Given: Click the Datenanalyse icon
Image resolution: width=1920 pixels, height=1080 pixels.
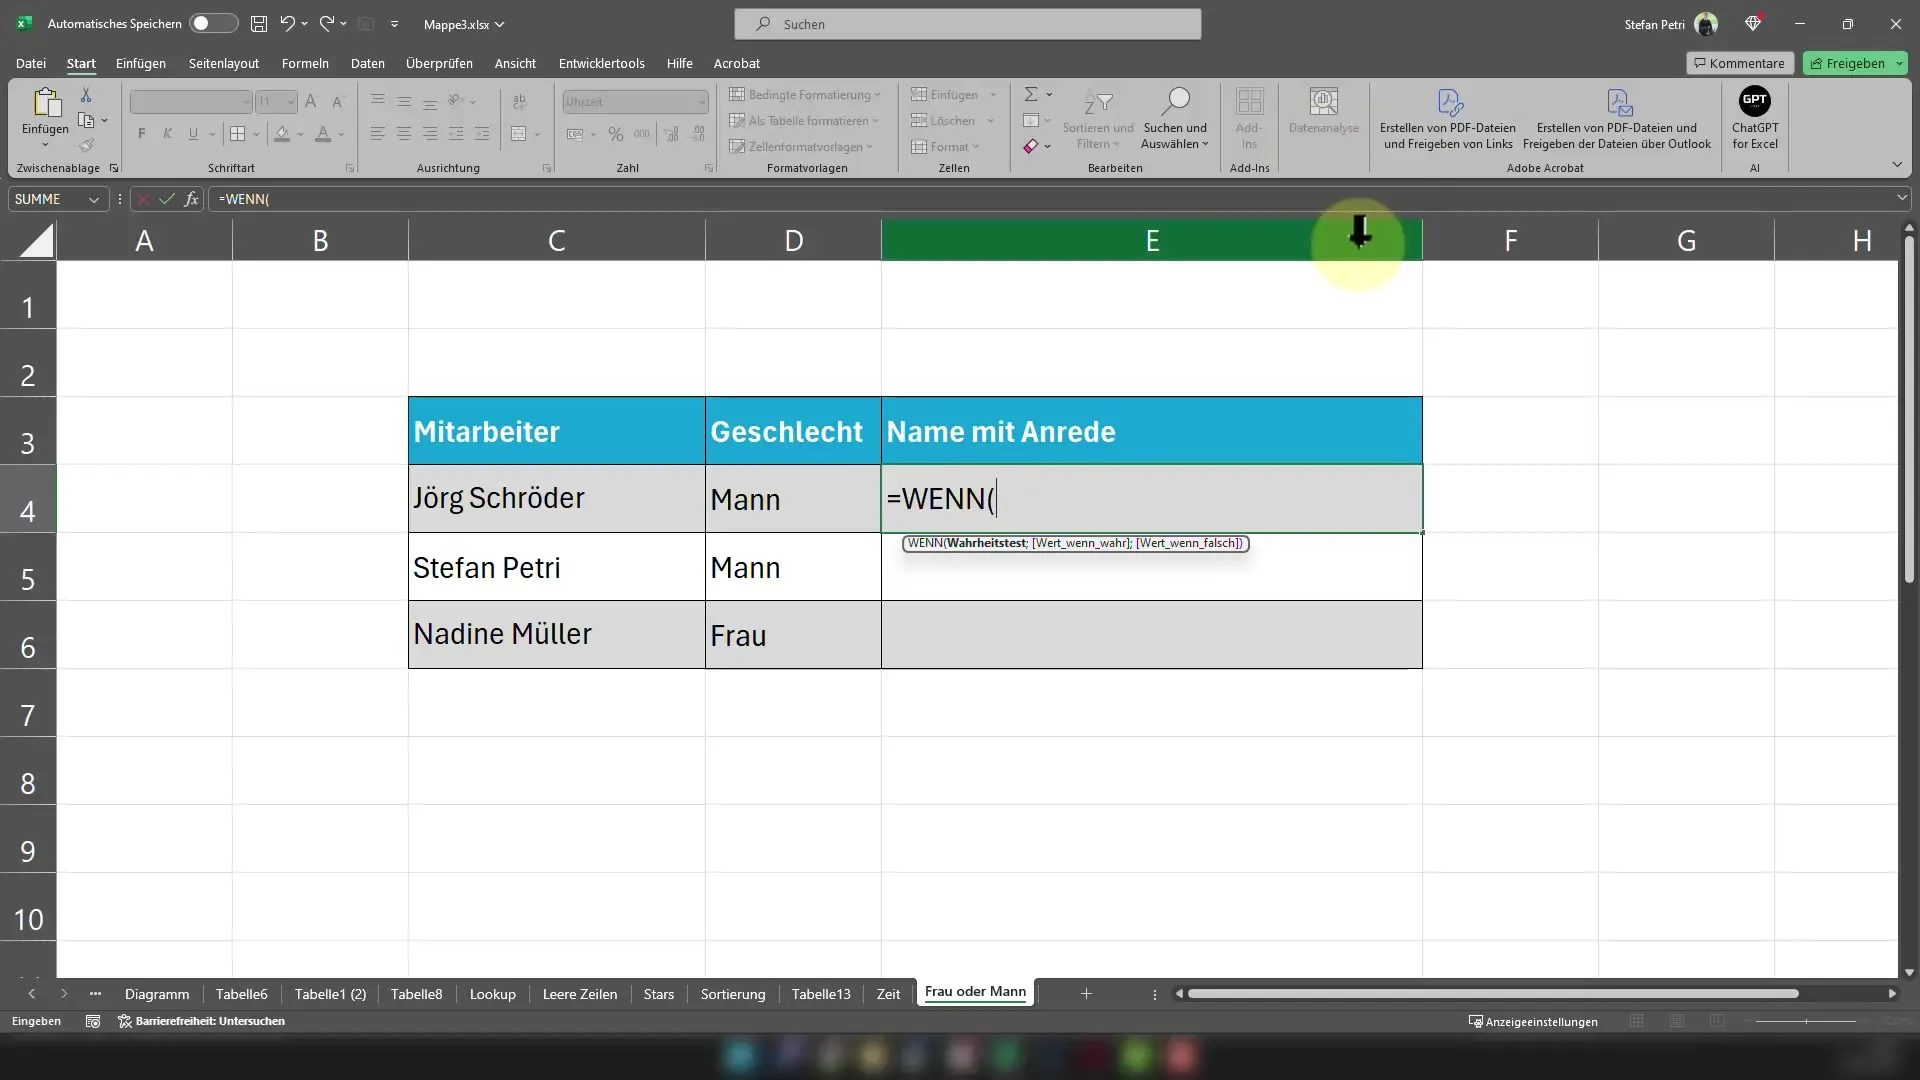Looking at the screenshot, I should tap(1323, 117).
